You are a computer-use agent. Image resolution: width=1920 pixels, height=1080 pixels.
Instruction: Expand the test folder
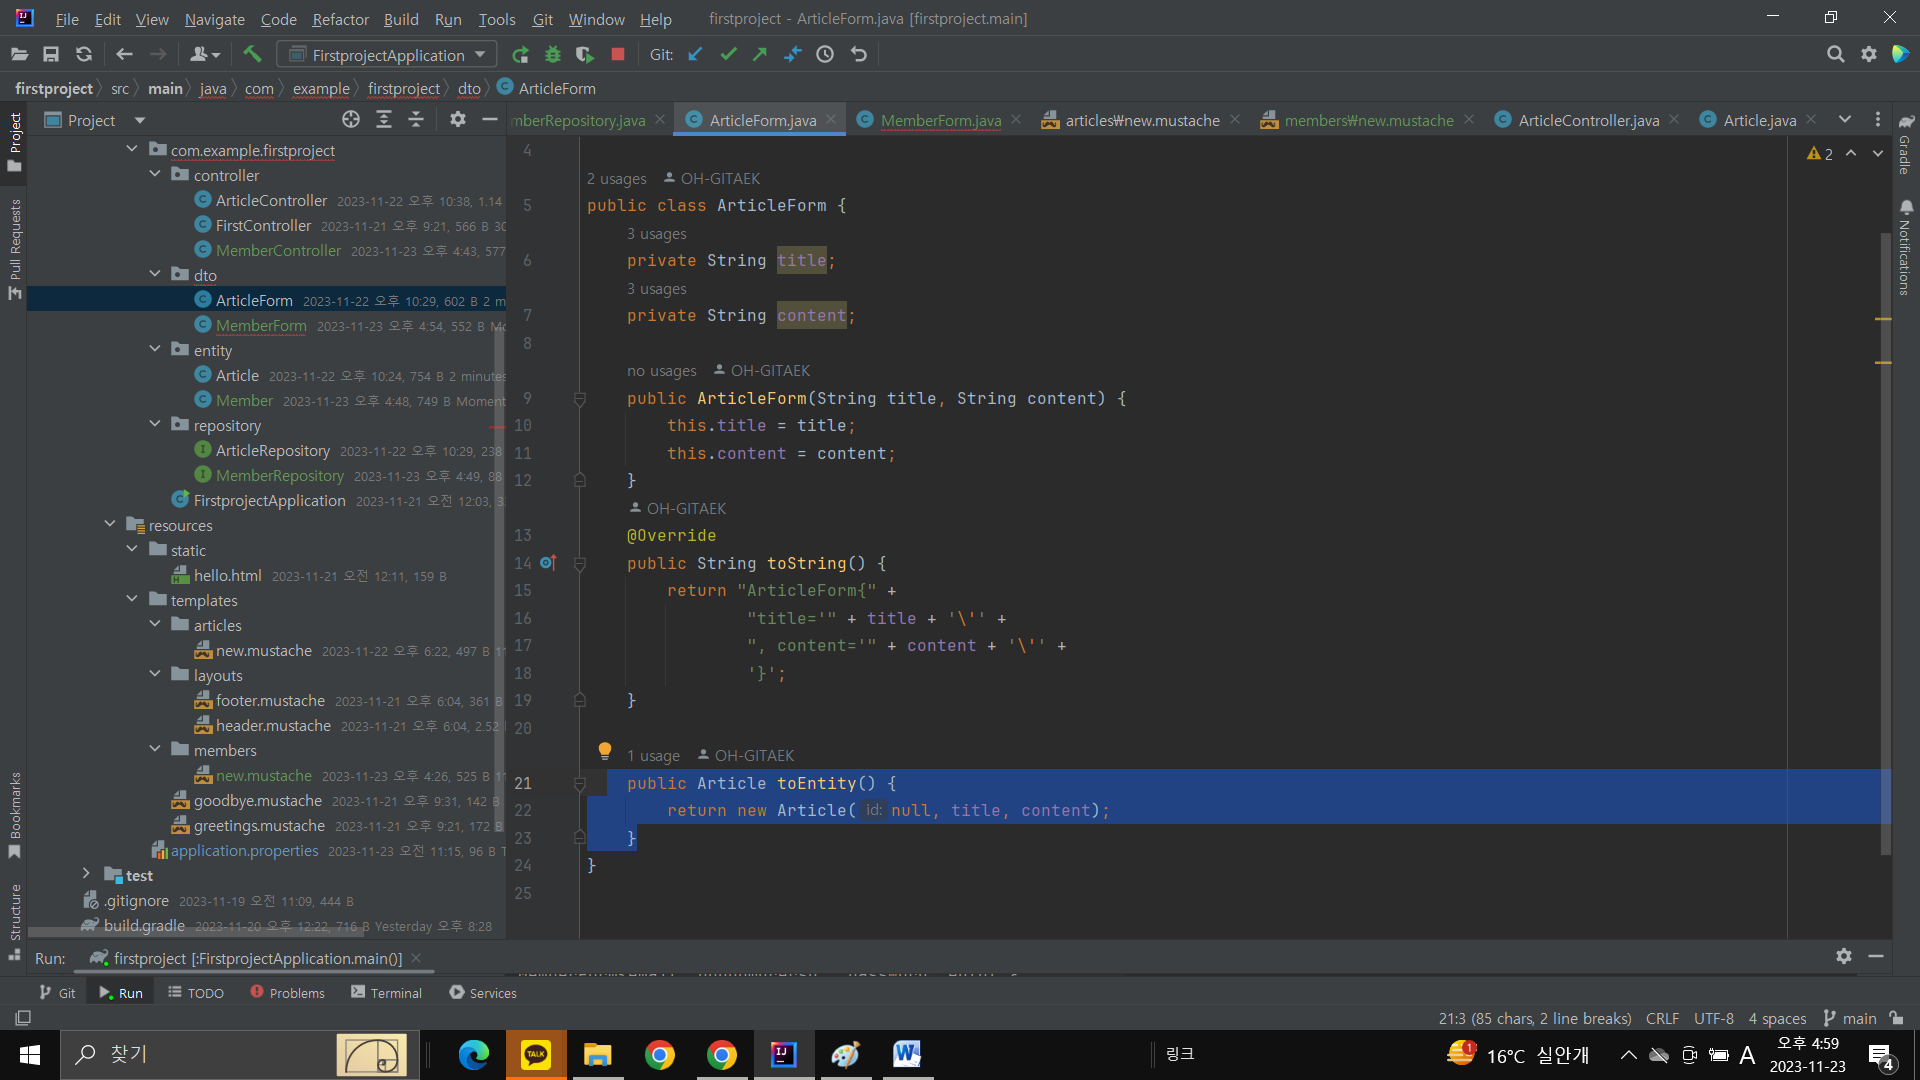pyautogui.click(x=86, y=875)
